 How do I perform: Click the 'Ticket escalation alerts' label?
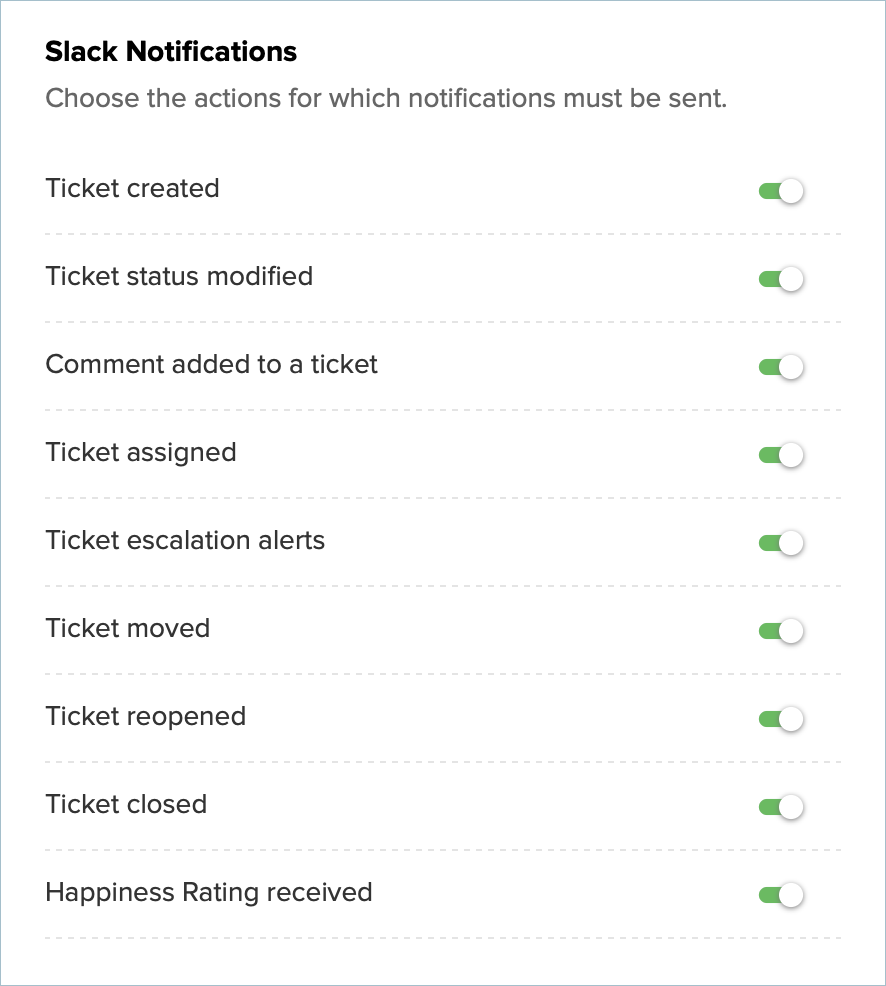185,540
